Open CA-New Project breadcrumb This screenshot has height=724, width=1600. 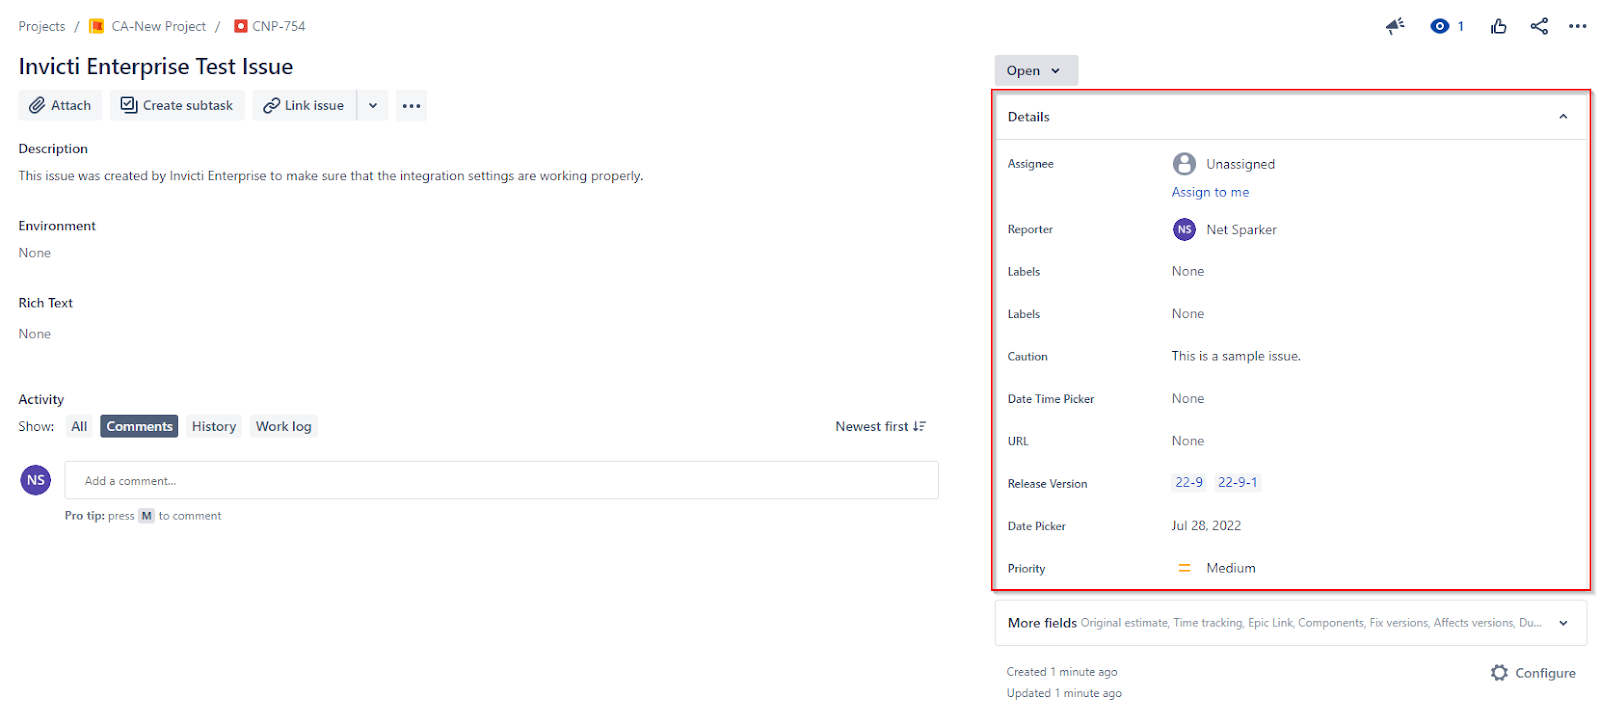point(158,26)
